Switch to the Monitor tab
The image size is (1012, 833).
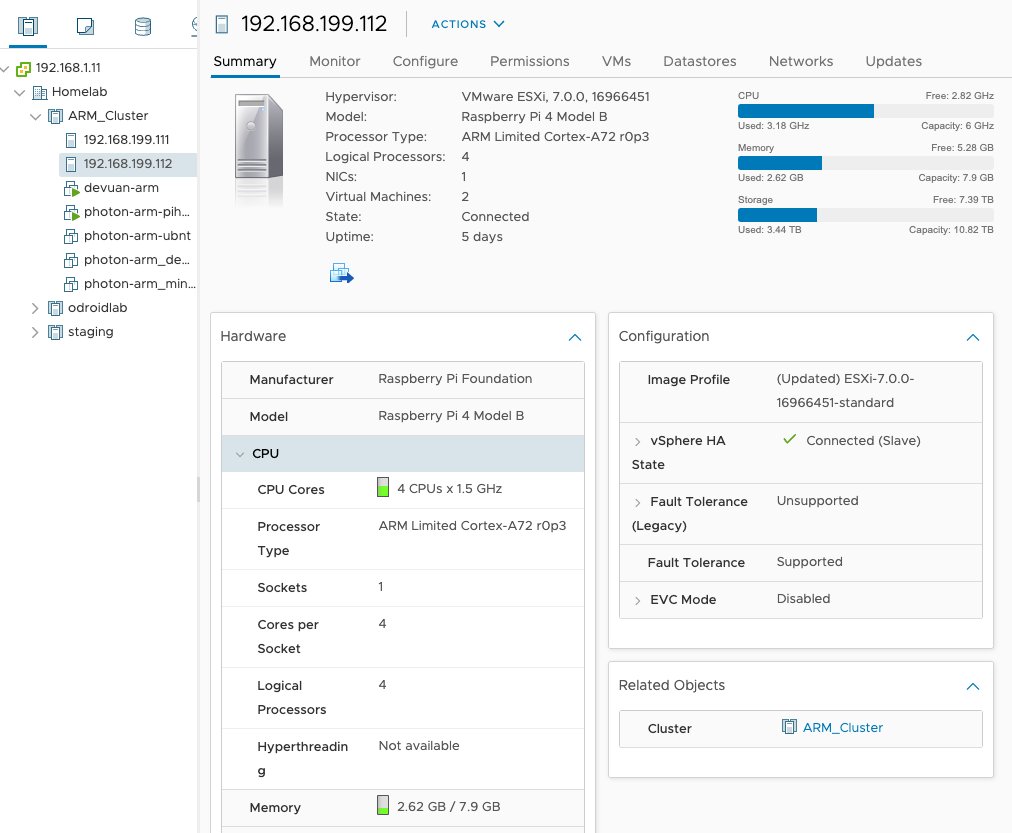tap(334, 61)
